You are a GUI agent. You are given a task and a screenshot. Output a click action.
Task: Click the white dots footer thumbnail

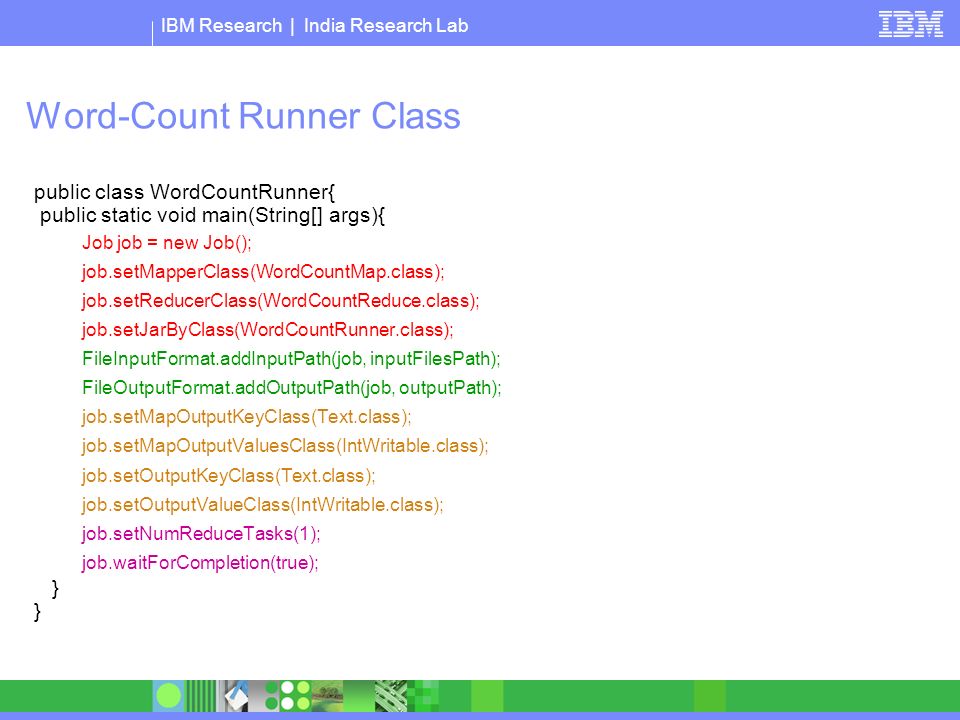click(295, 696)
